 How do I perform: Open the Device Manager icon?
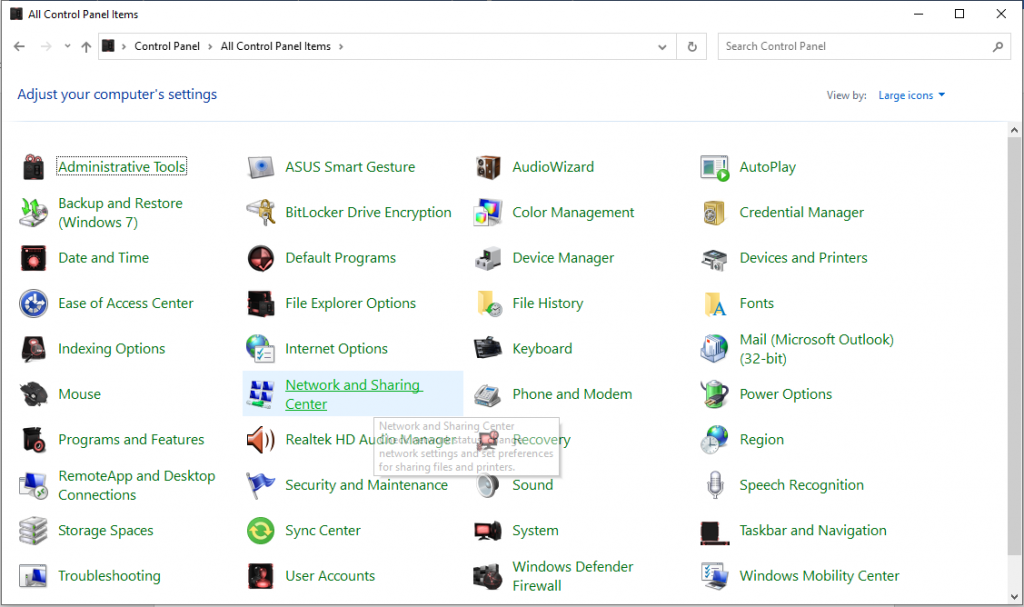point(488,258)
